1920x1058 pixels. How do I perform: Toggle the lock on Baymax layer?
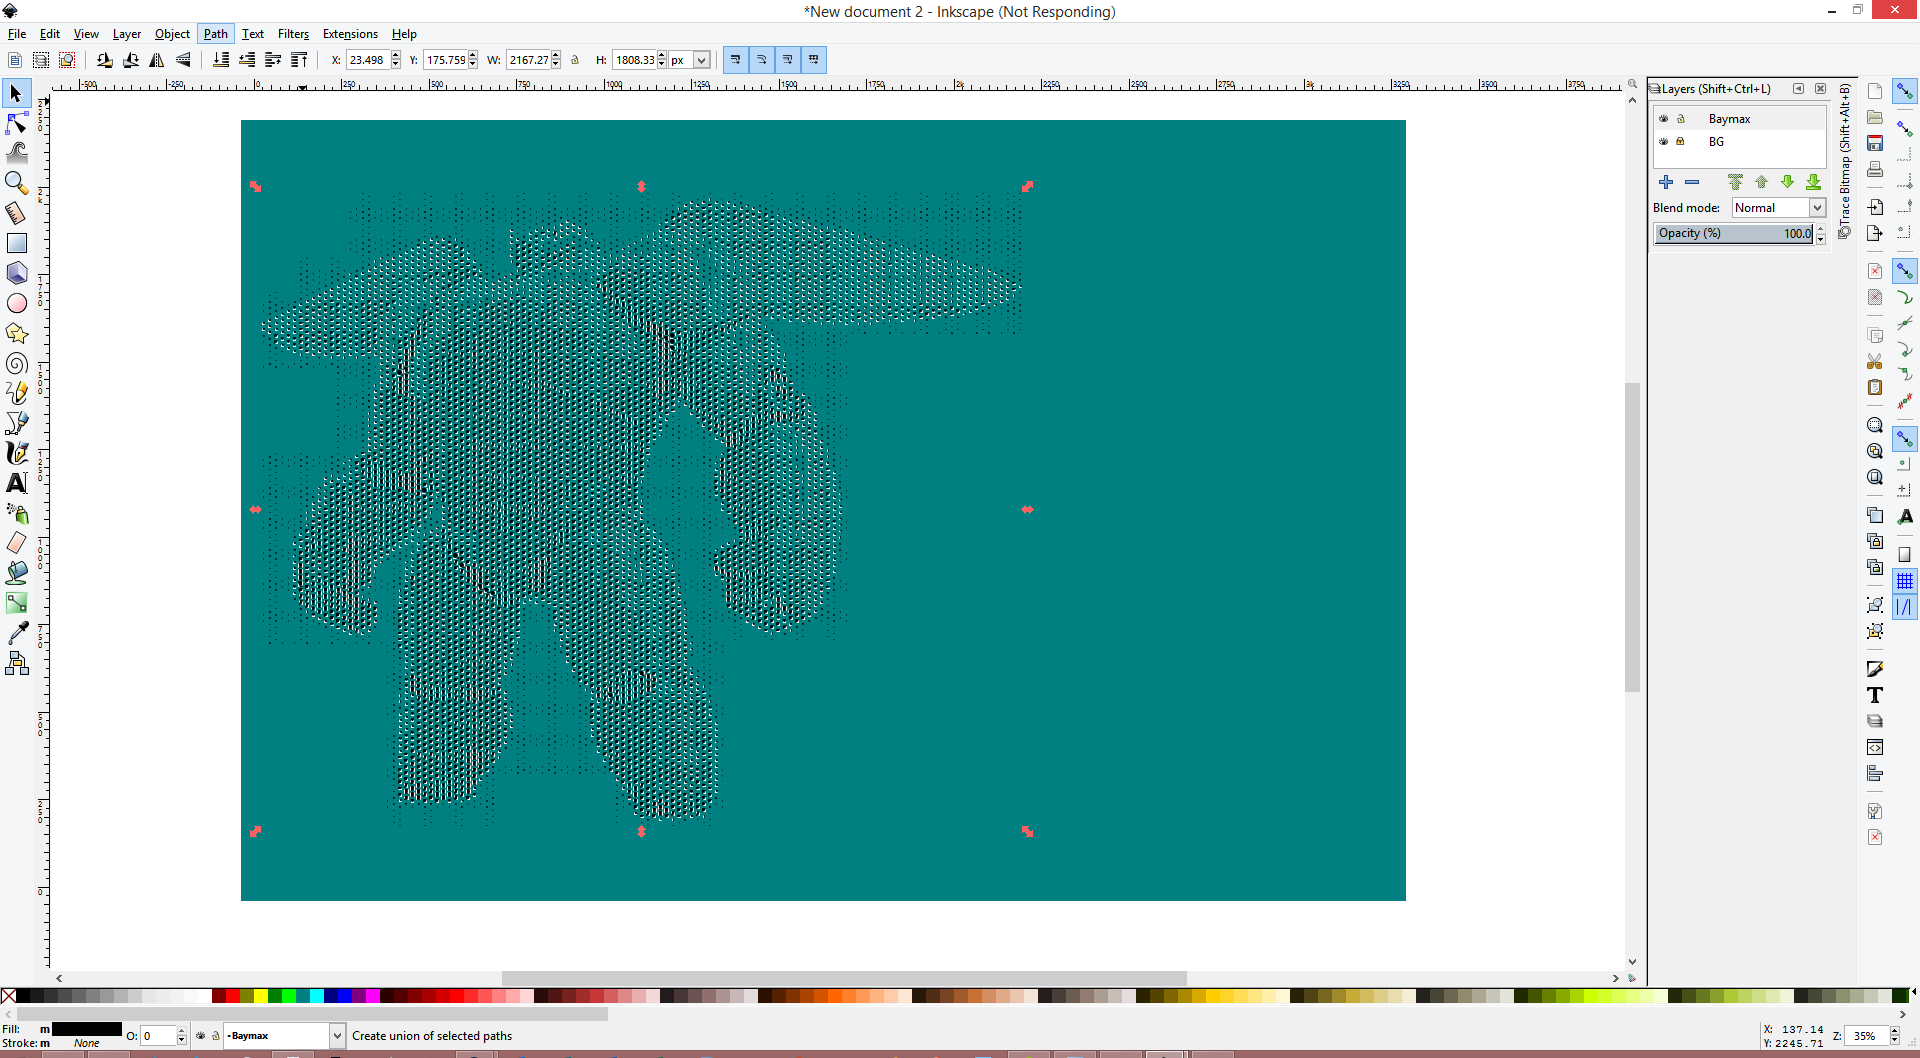[x=1681, y=119]
